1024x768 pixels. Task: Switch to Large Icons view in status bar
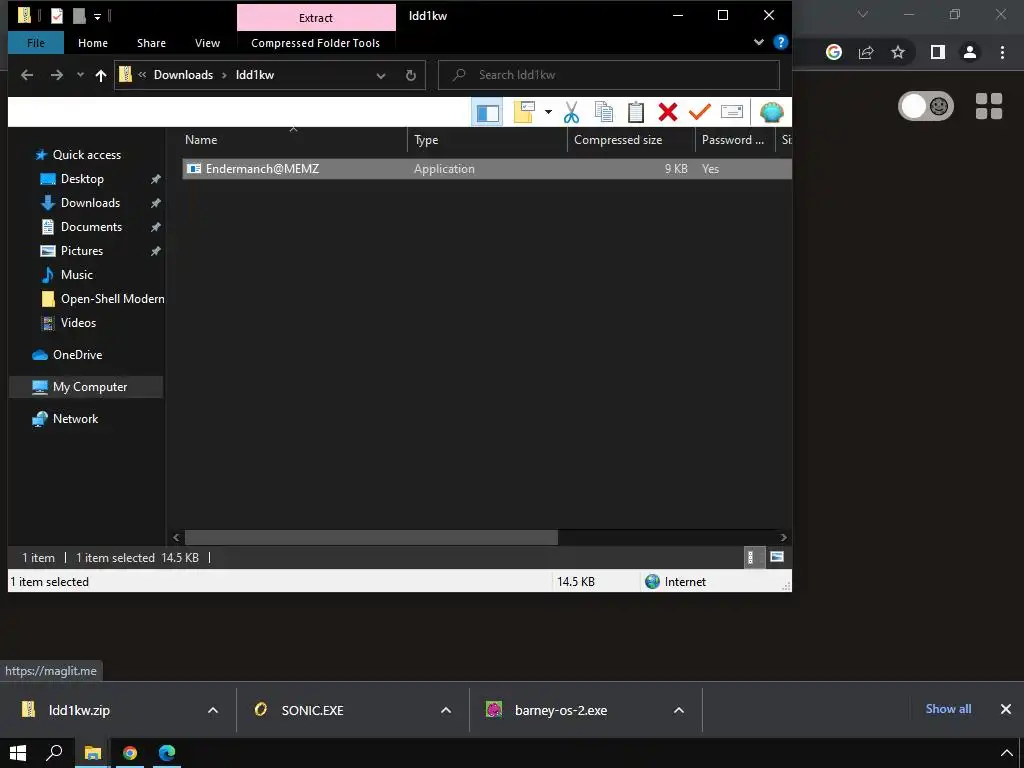click(776, 557)
